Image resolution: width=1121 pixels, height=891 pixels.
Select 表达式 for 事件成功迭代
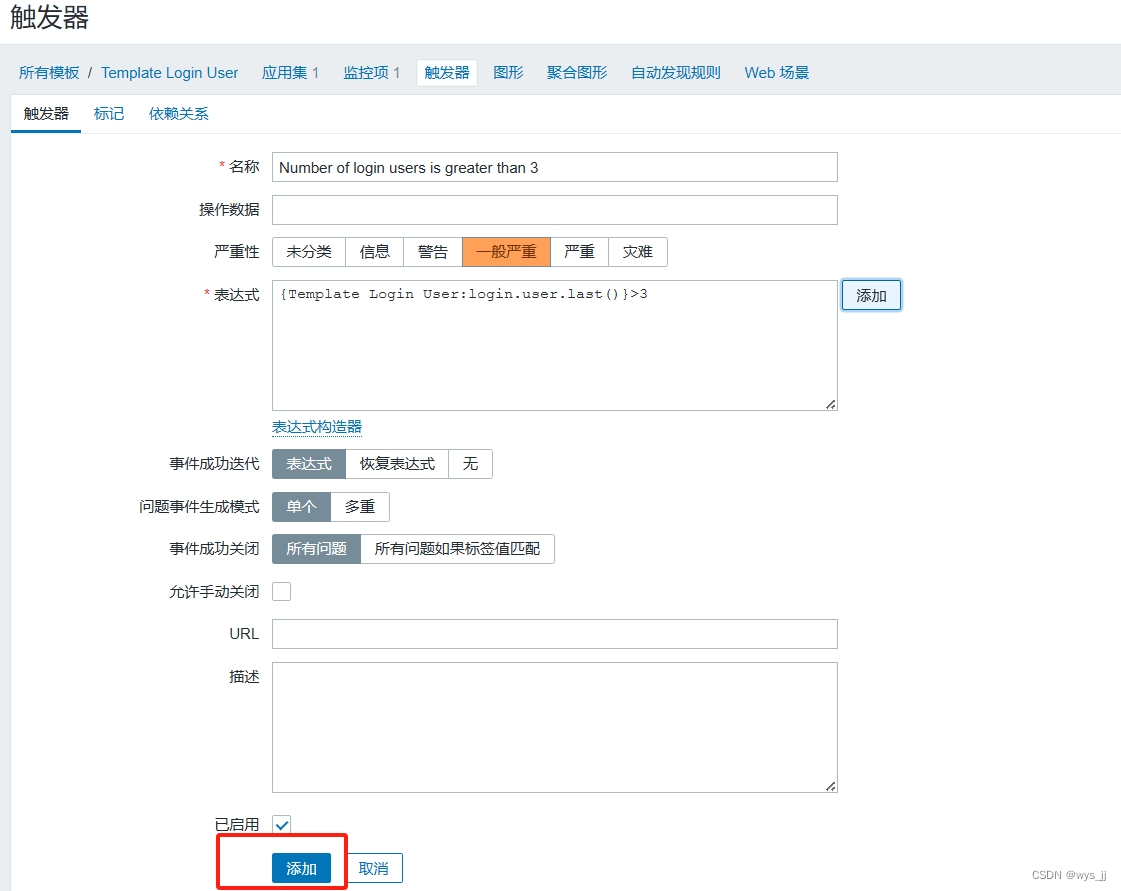[x=309, y=464]
